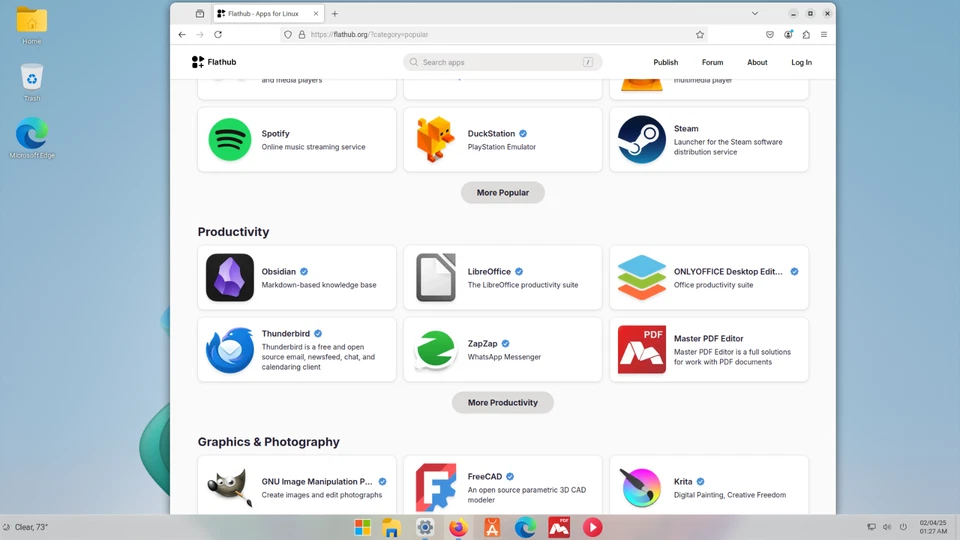Open the Spotify app title link
Screen dimensions: 960x540
click(276, 133)
